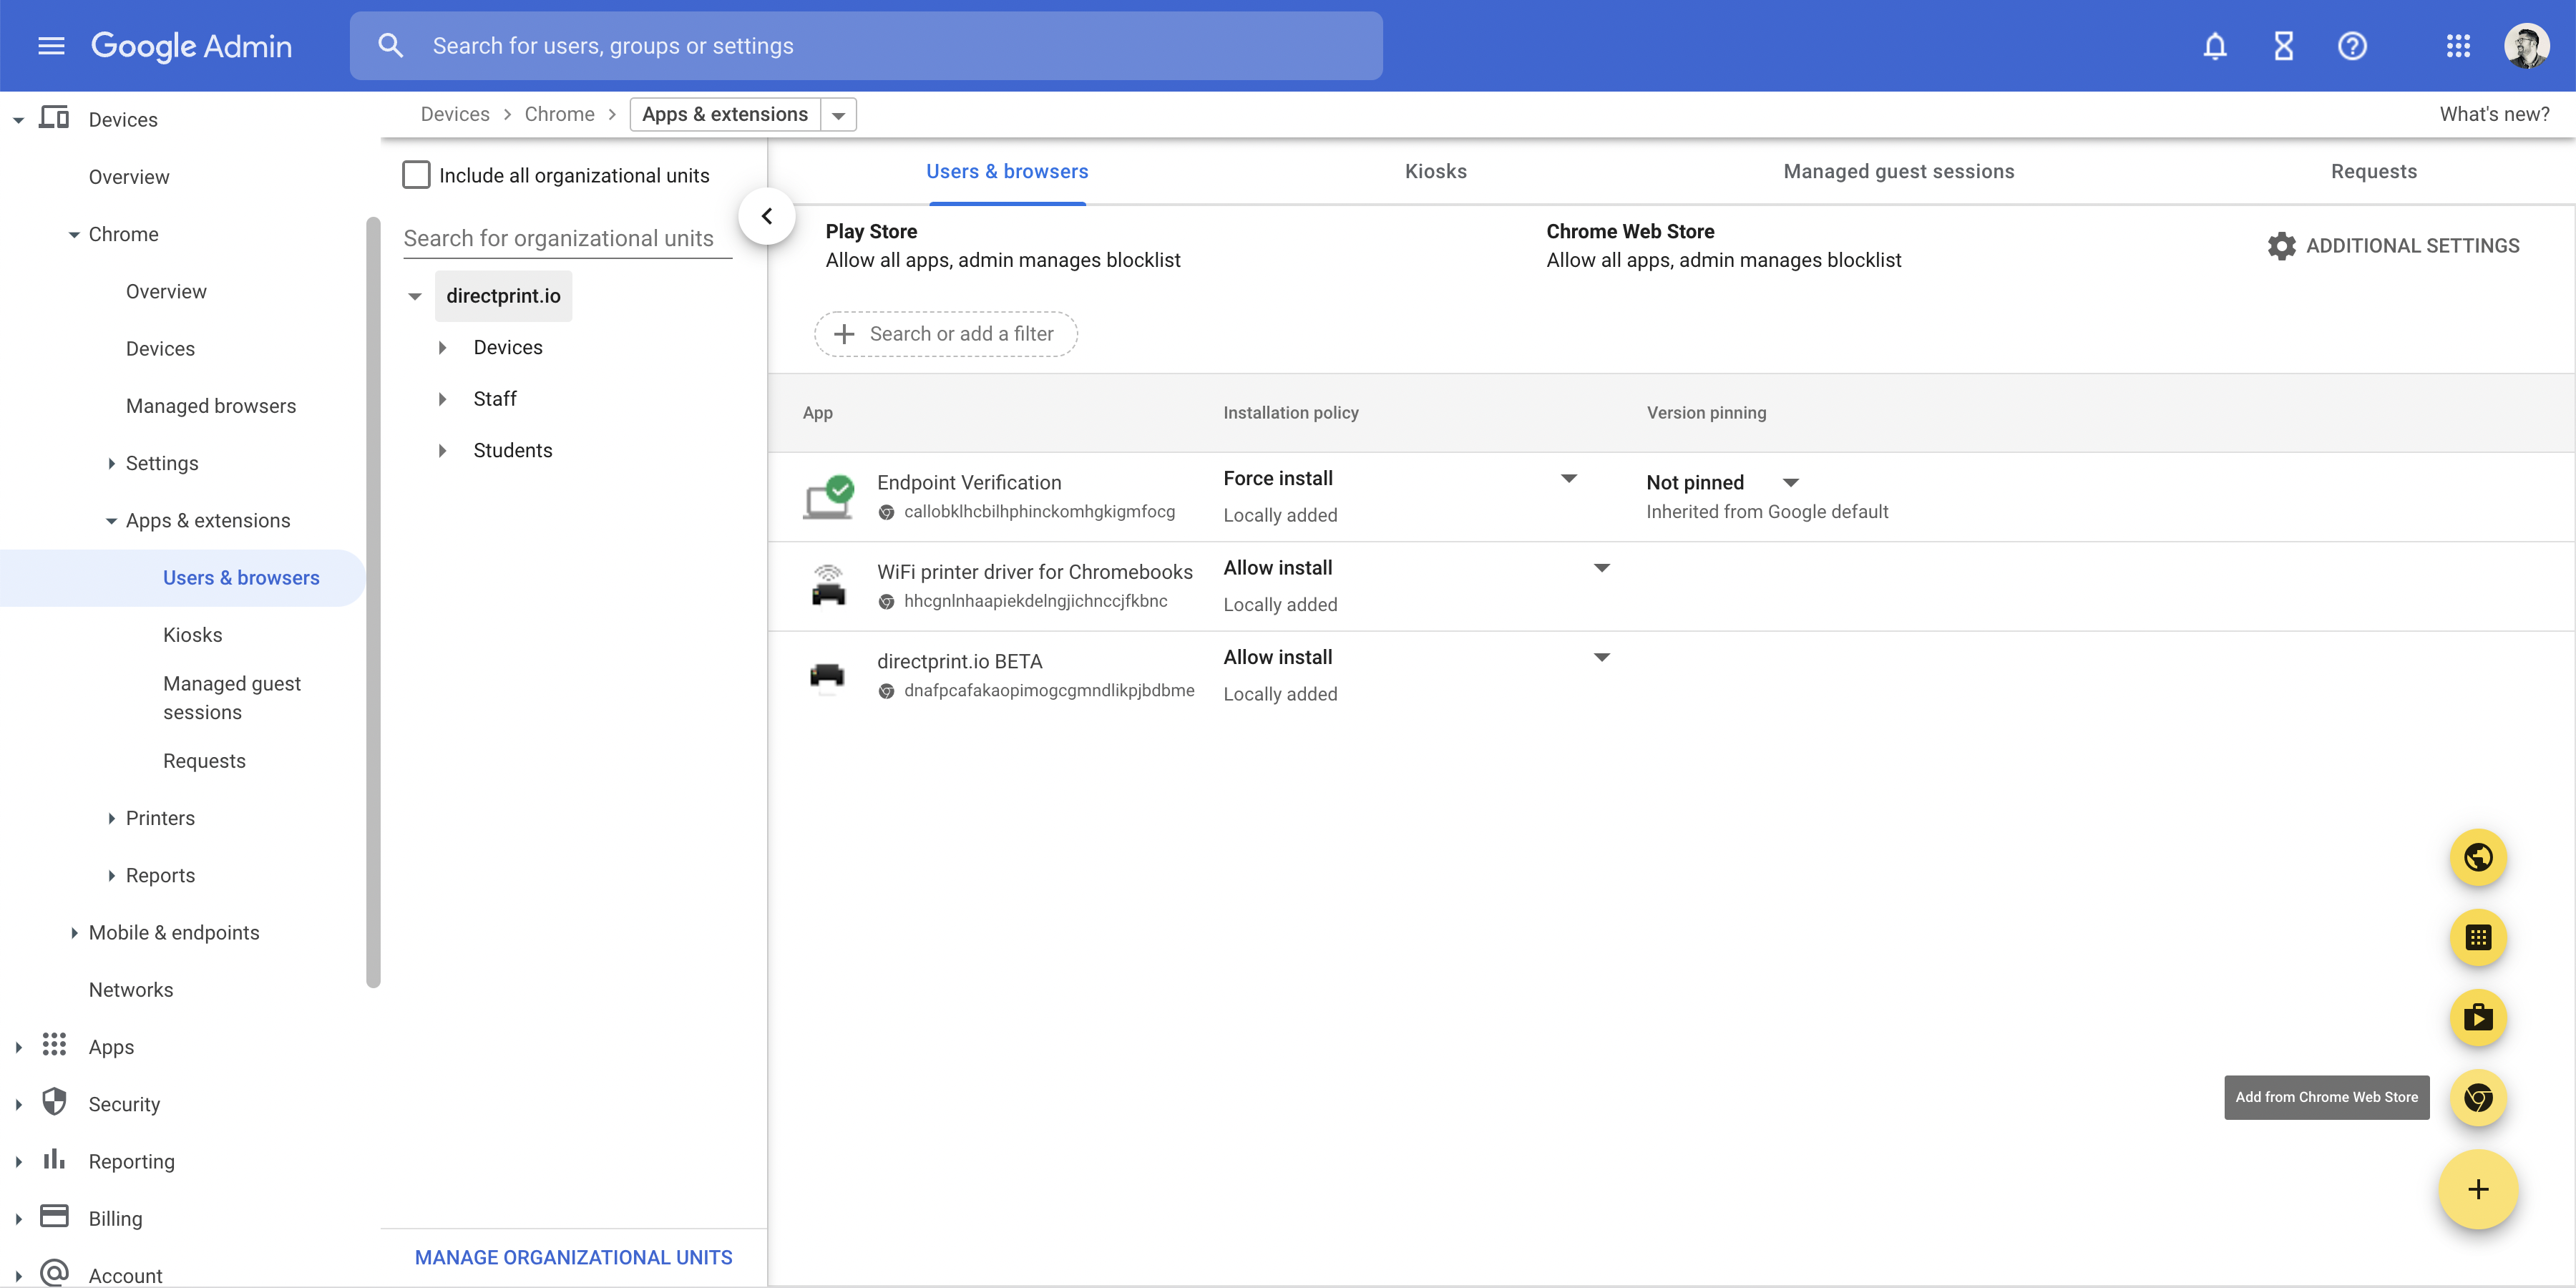Image resolution: width=2576 pixels, height=1288 pixels.
Task: Click the Additional Settings button
Action: [x=2393, y=246]
